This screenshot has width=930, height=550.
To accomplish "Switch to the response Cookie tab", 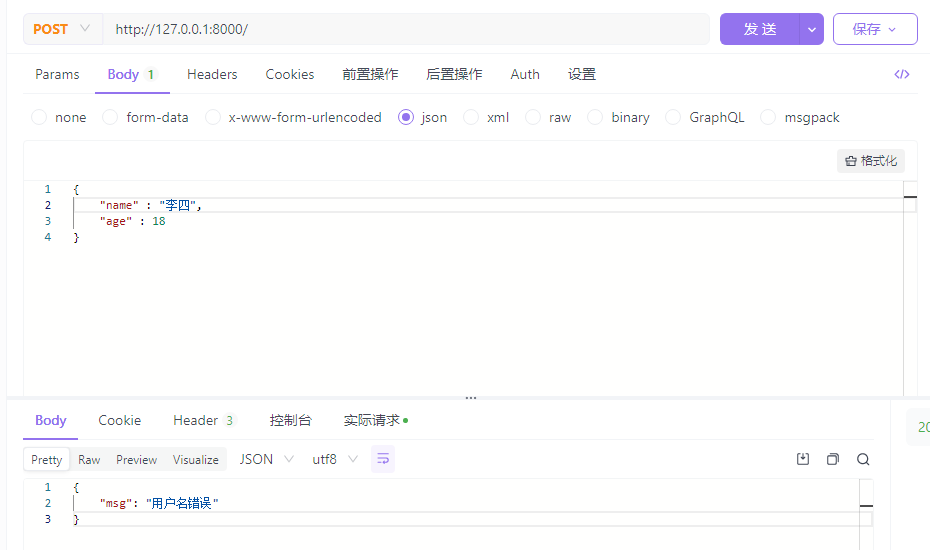I will coord(119,421).
